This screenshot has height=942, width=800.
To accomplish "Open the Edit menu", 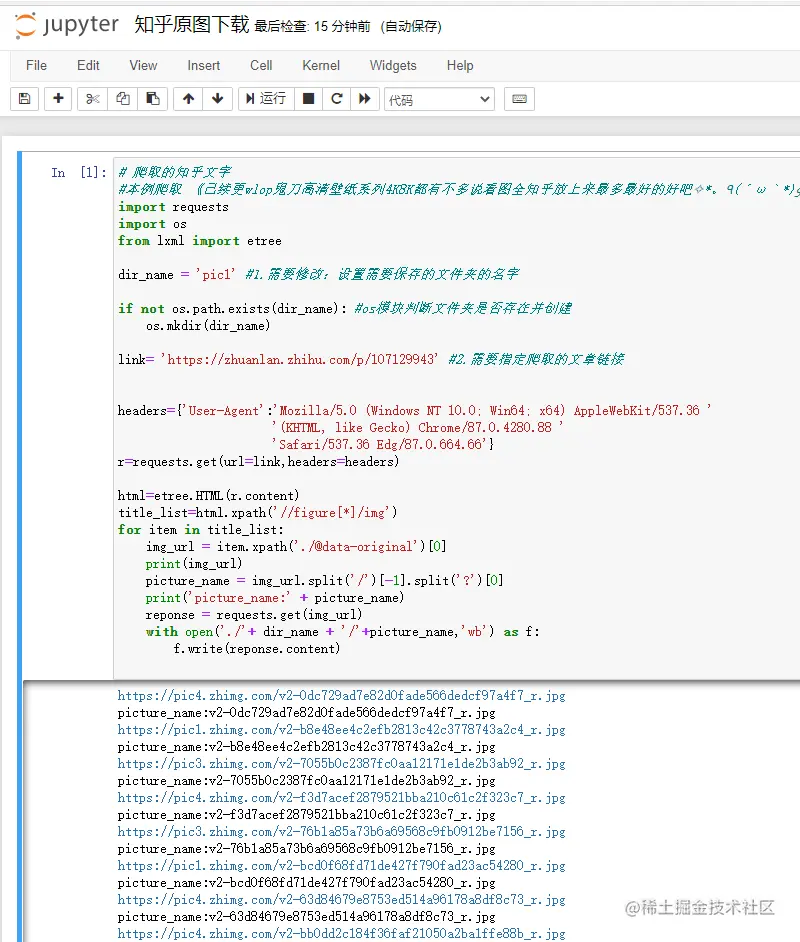I will (88, 65).
